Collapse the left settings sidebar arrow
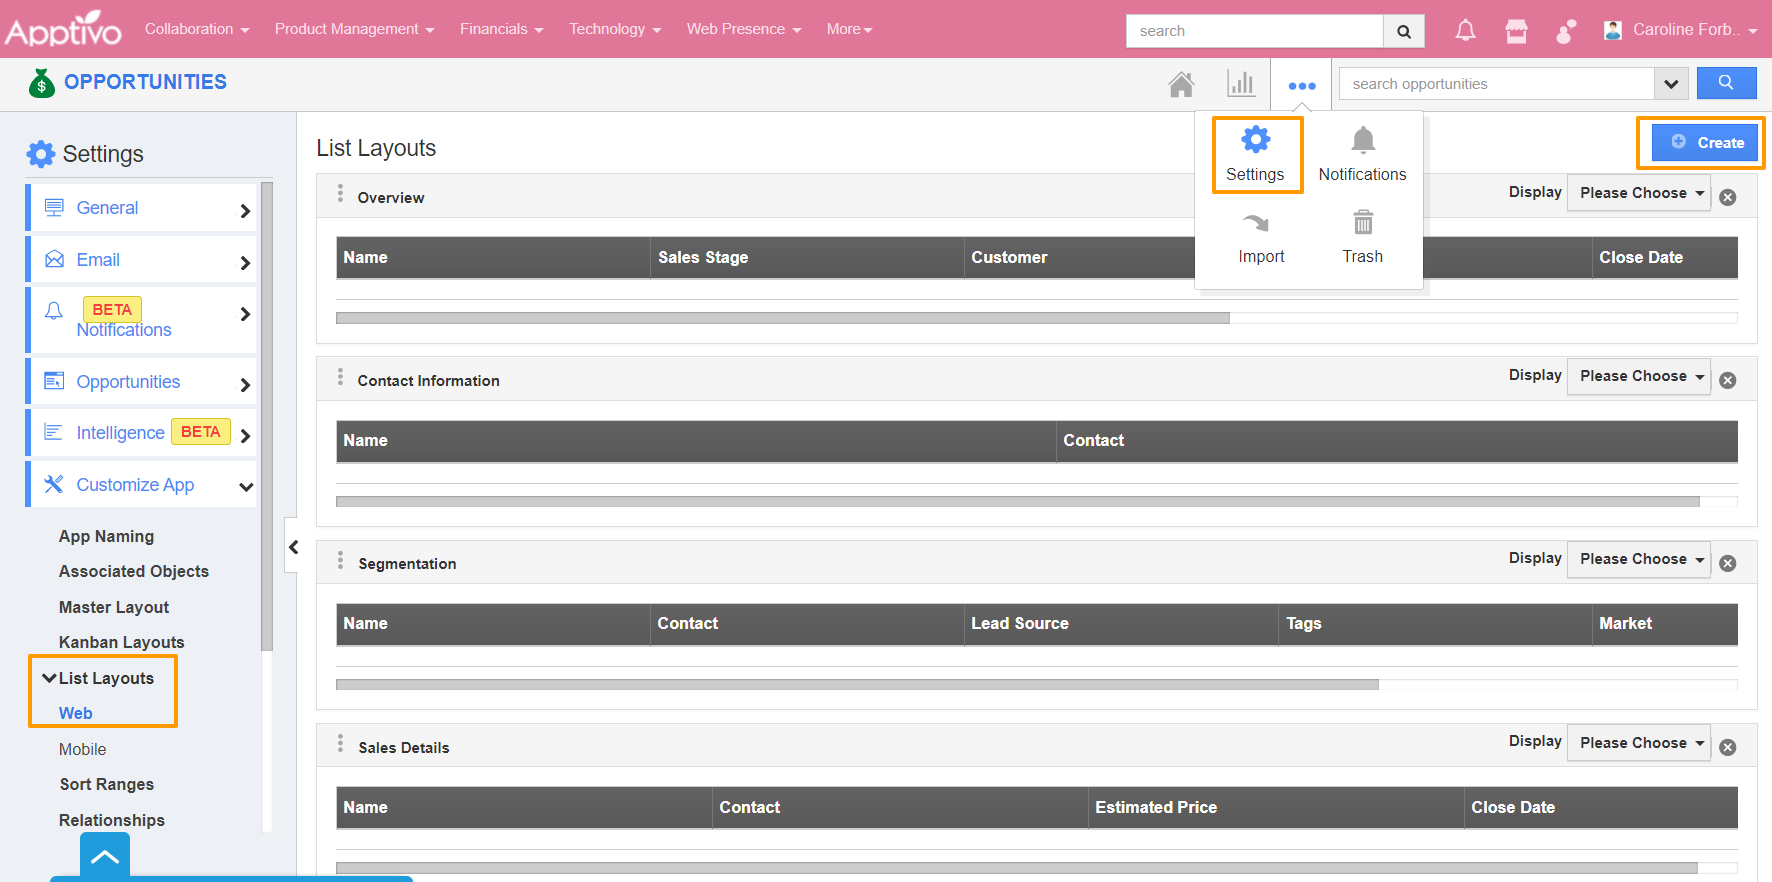The width and height of the screenshot is (1772, 882). coord(292,546)
